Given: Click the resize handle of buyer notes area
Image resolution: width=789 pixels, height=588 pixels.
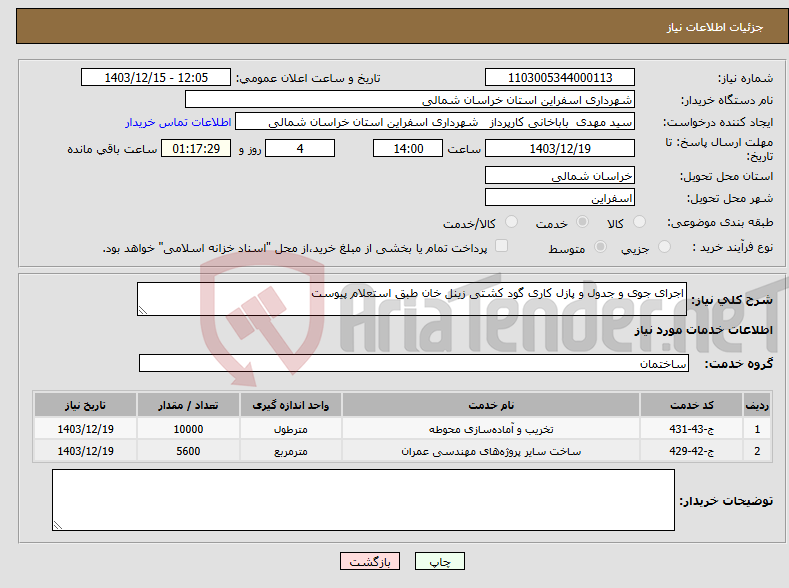Looking at the screenshot, I should click(x=58, y=525).
